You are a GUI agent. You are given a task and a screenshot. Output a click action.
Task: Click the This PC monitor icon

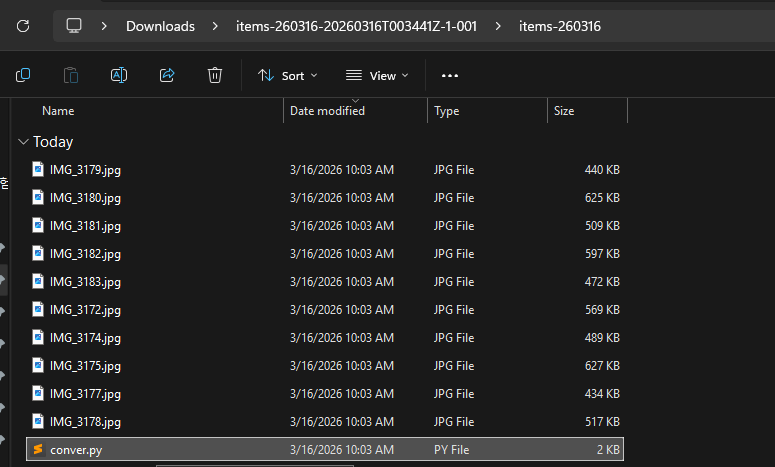[74, 26]
